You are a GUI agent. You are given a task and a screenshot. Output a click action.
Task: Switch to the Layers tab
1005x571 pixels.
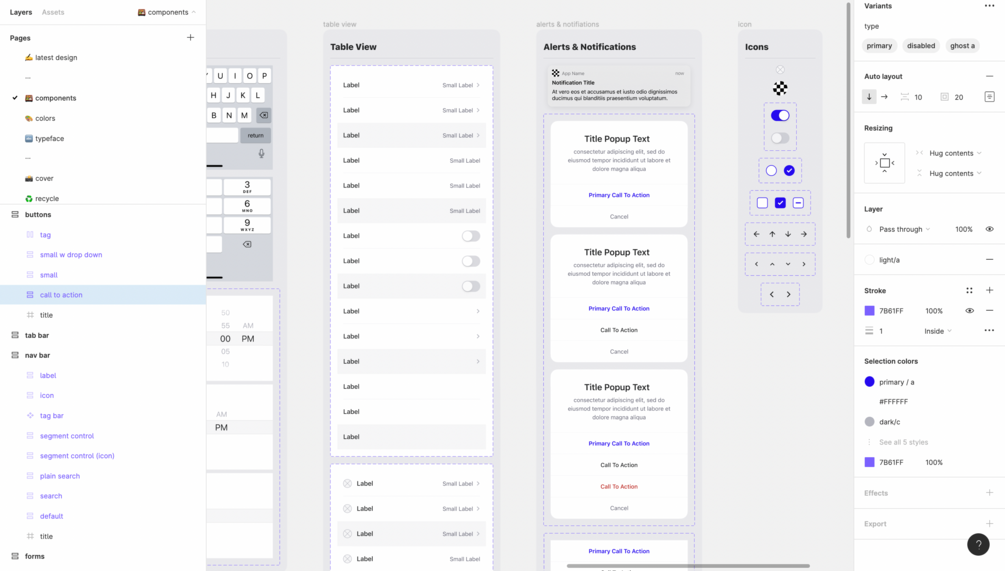pyautogui.click(x=21, y=12)
